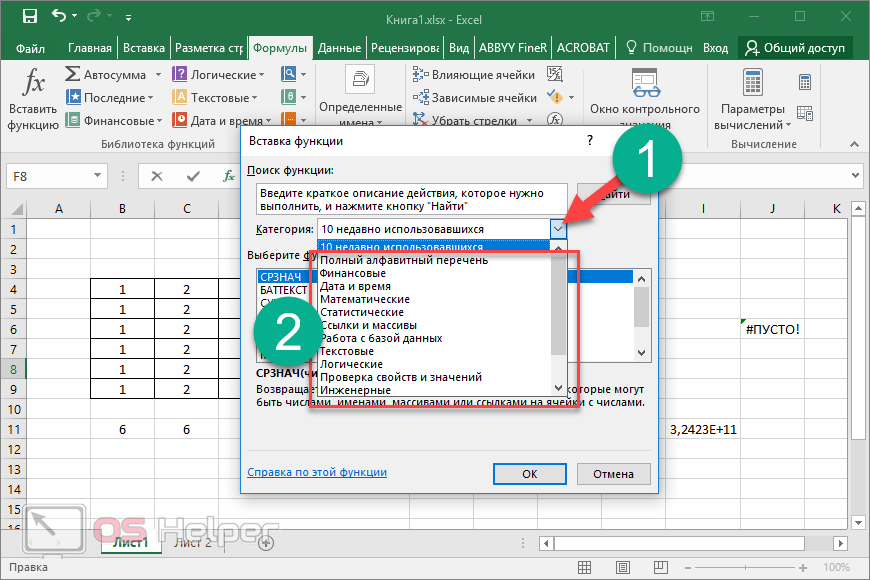Save the workbook using the floppy disk icon
This screenshot has height=580, width=870.
tap(29, 17)
